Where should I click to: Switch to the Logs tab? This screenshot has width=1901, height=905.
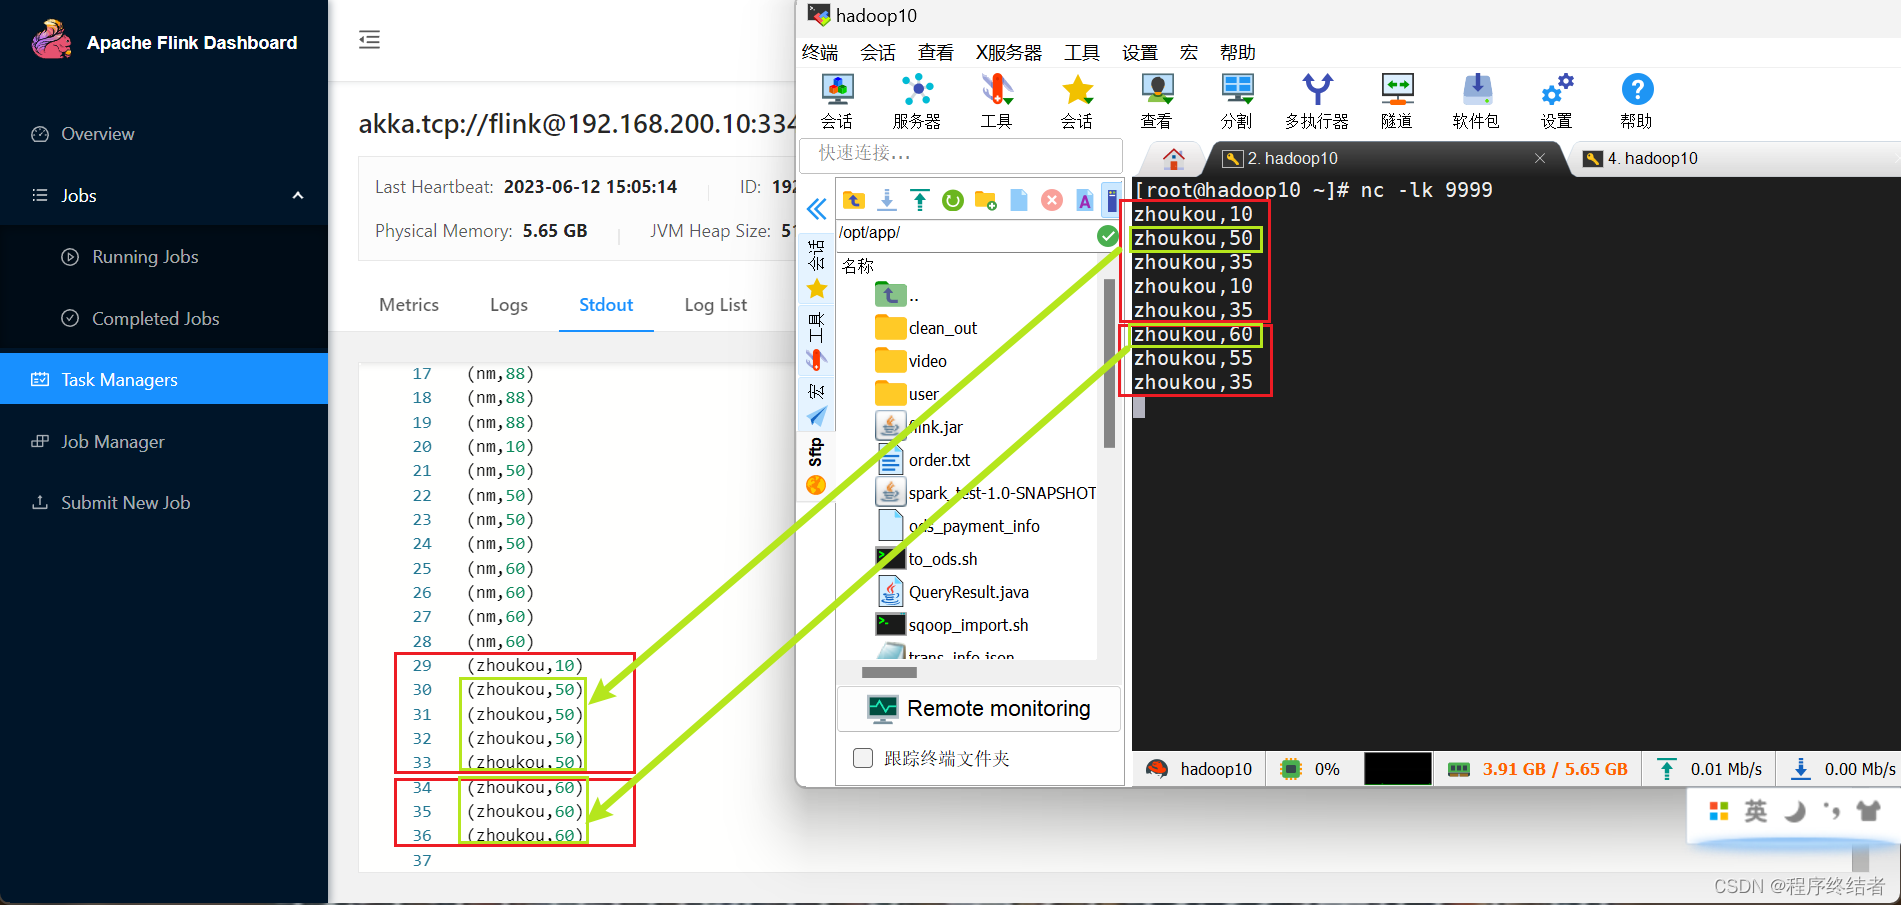tap(509, 305)
